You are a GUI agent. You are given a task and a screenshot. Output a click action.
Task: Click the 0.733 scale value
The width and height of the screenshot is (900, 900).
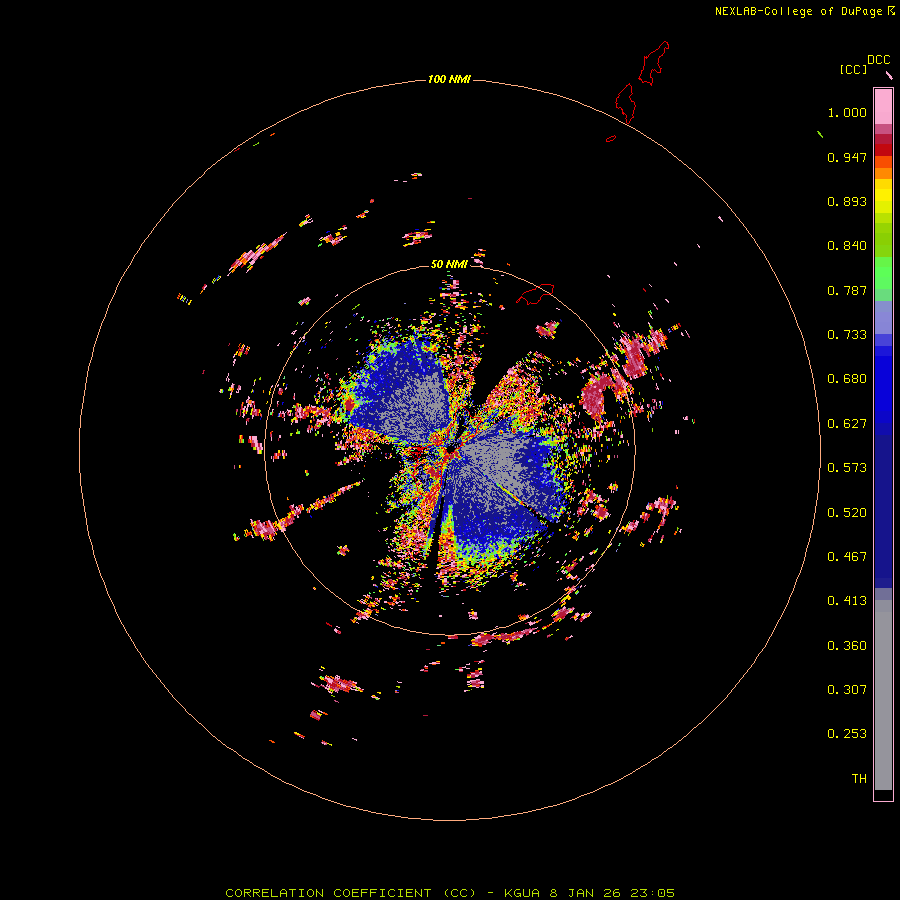(x=847, y=335)
